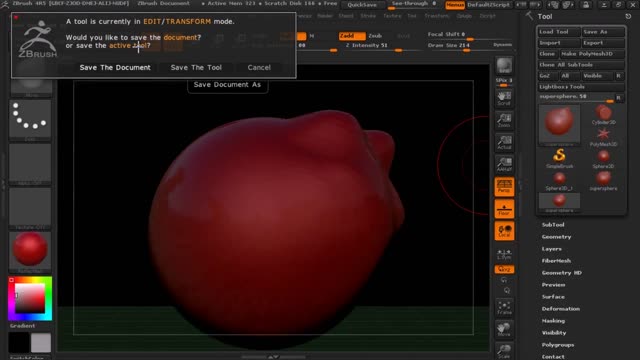Screen dimensions: 640x360
Task: Click the L.Sym icon
Action: pyautogui.click(x=504, y=253)
